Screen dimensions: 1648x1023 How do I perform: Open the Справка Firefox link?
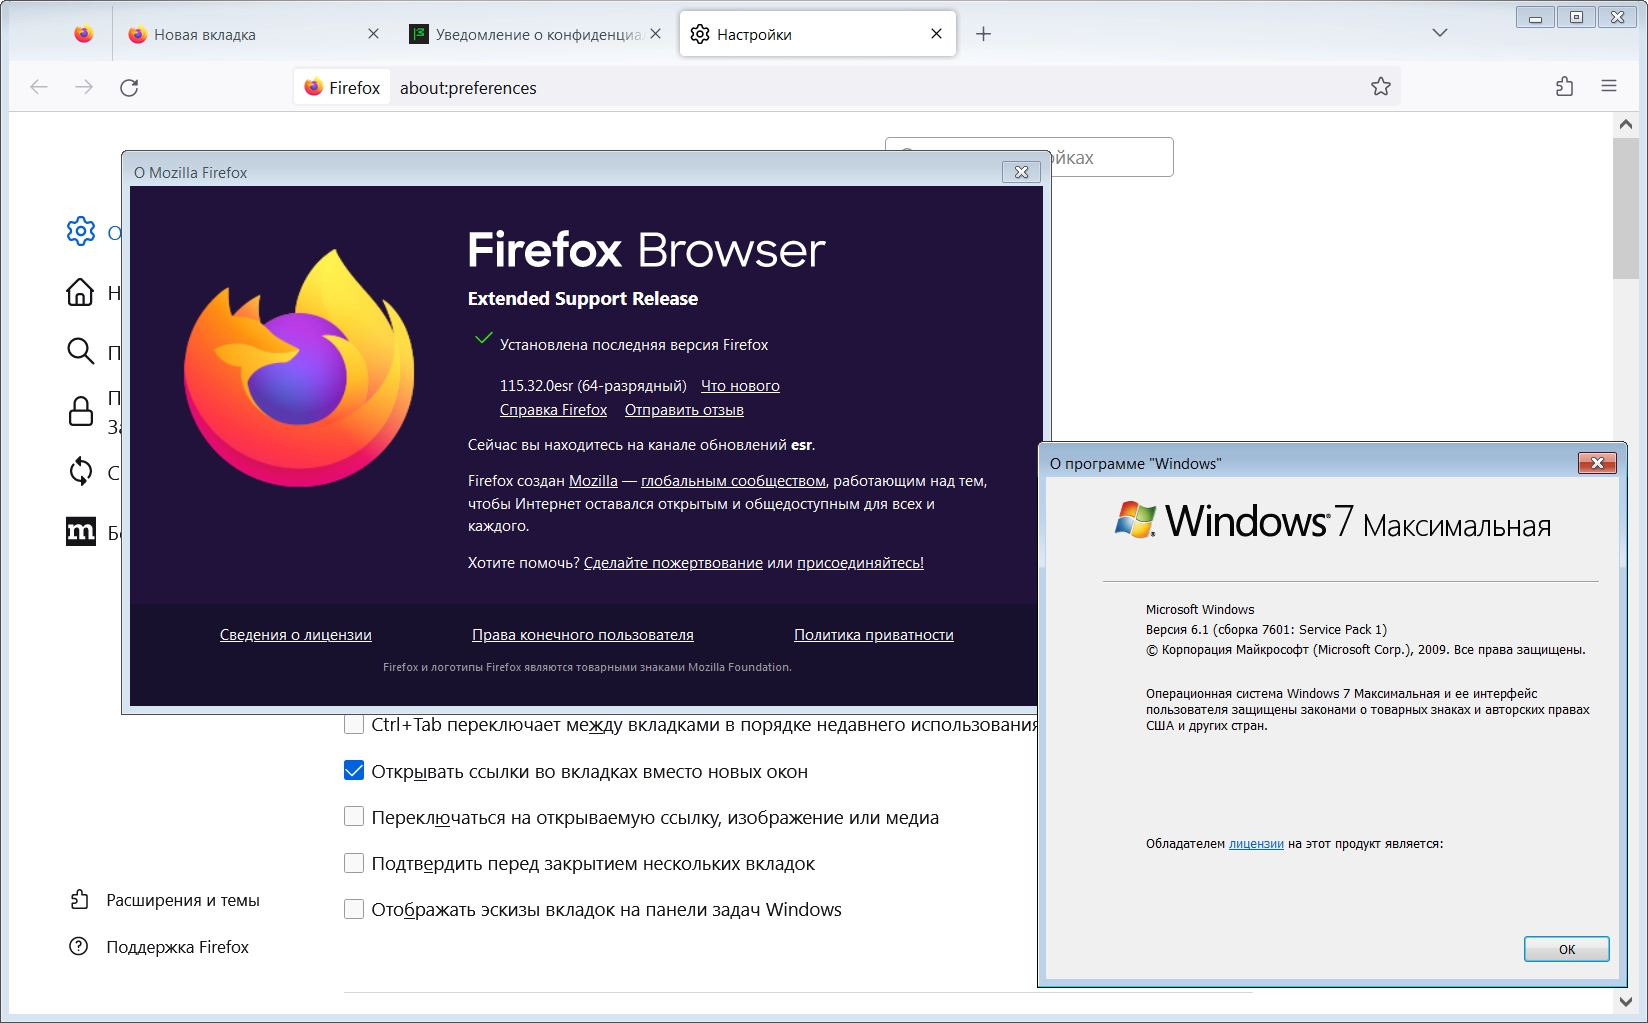coord(553,410)
